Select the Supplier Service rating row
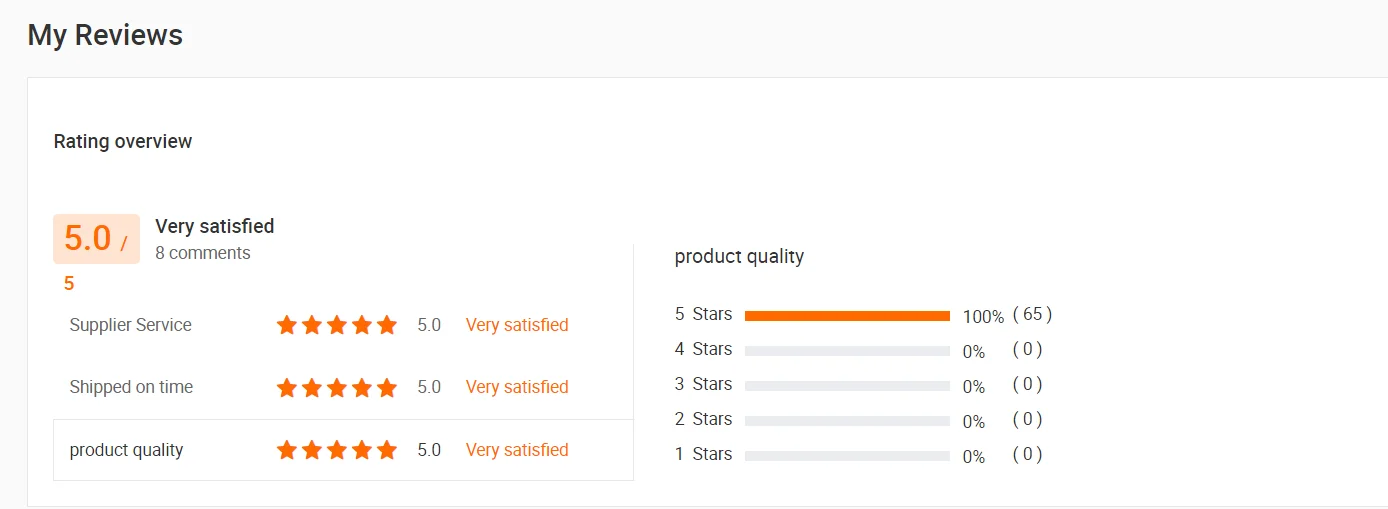The image size is (1388, 509). pyautogui.click(x=130, y=325)
